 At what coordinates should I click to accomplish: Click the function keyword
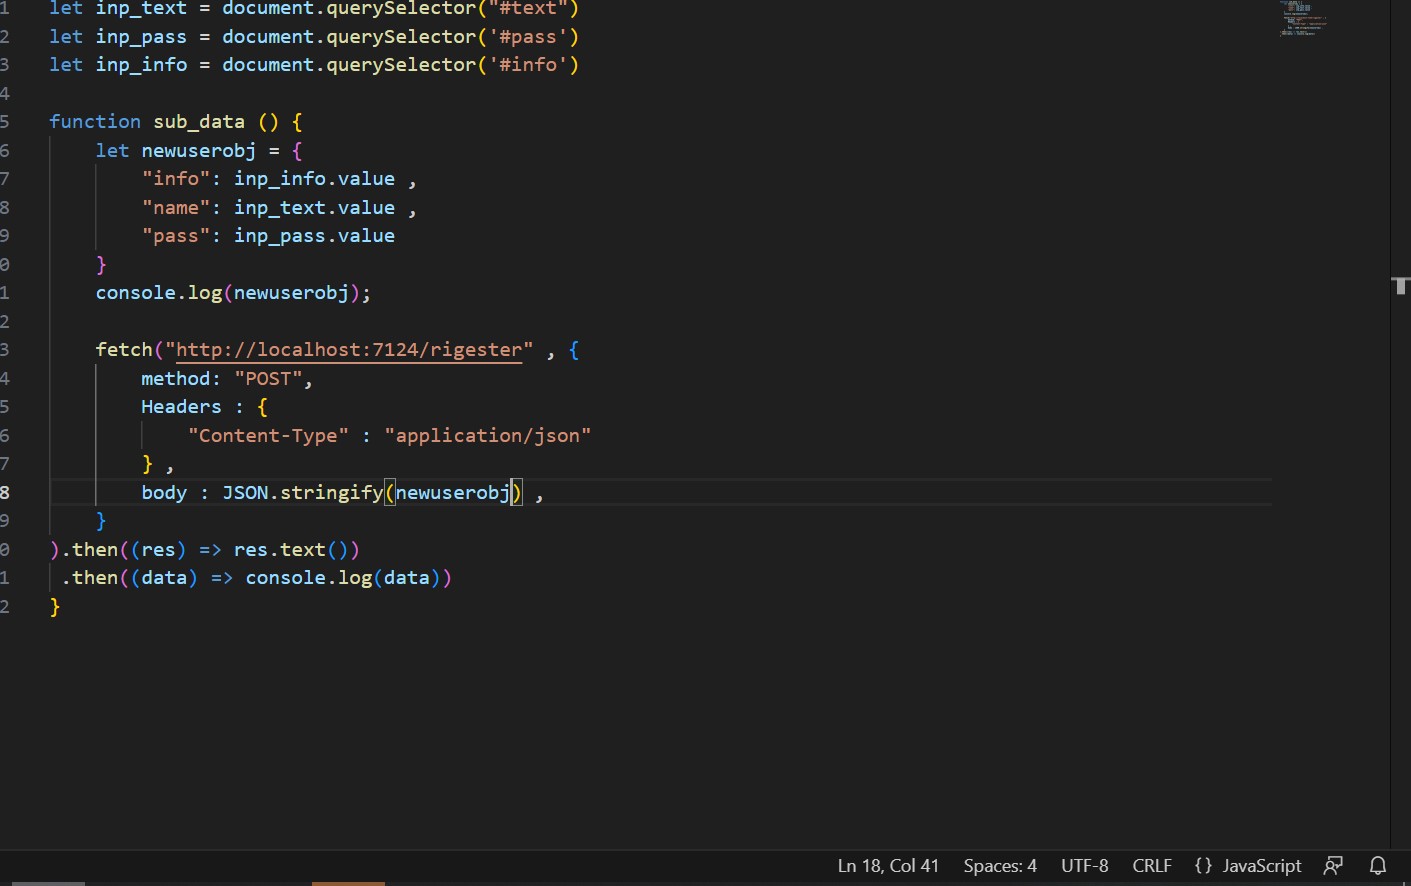click(95, 122)
